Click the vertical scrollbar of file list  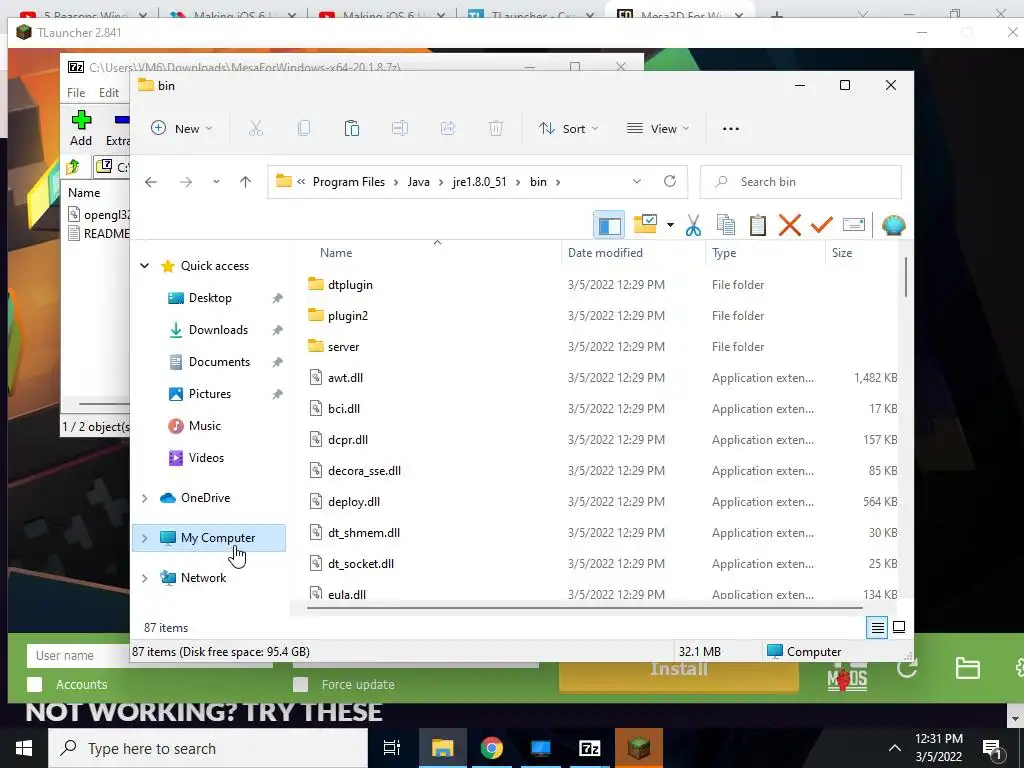[x=906, y=278]
